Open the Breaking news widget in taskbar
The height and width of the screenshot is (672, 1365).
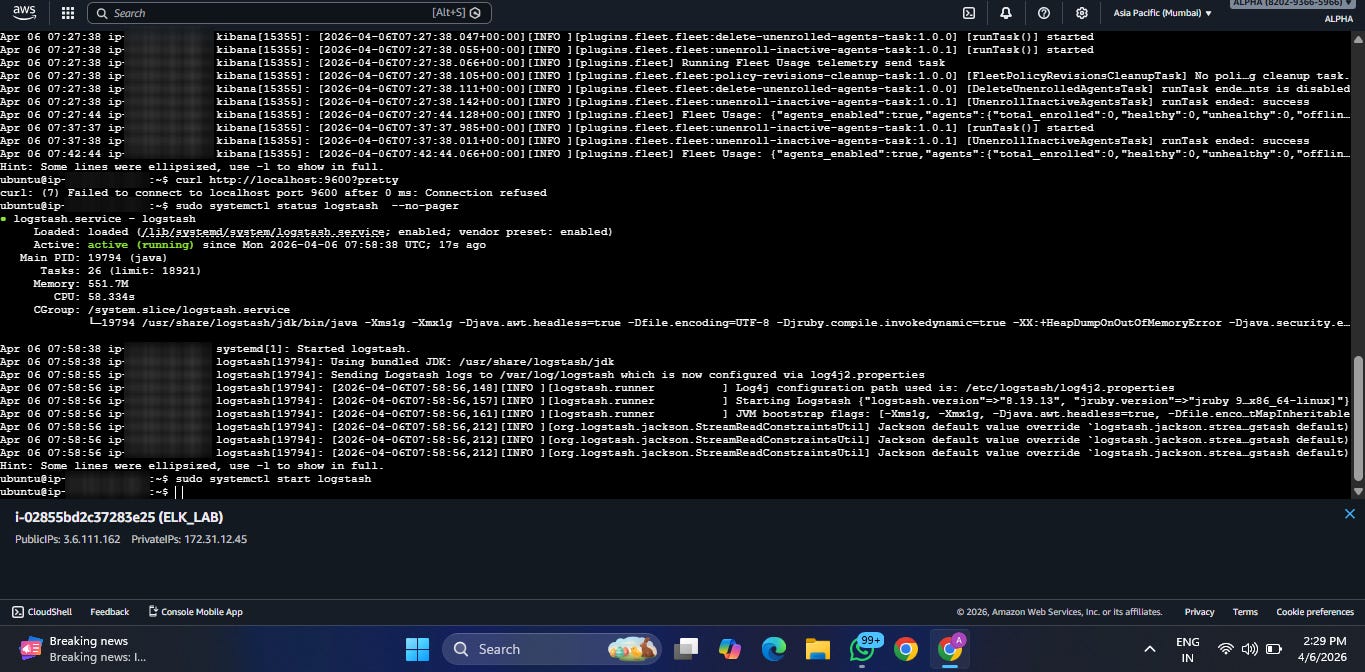(85, 649)
